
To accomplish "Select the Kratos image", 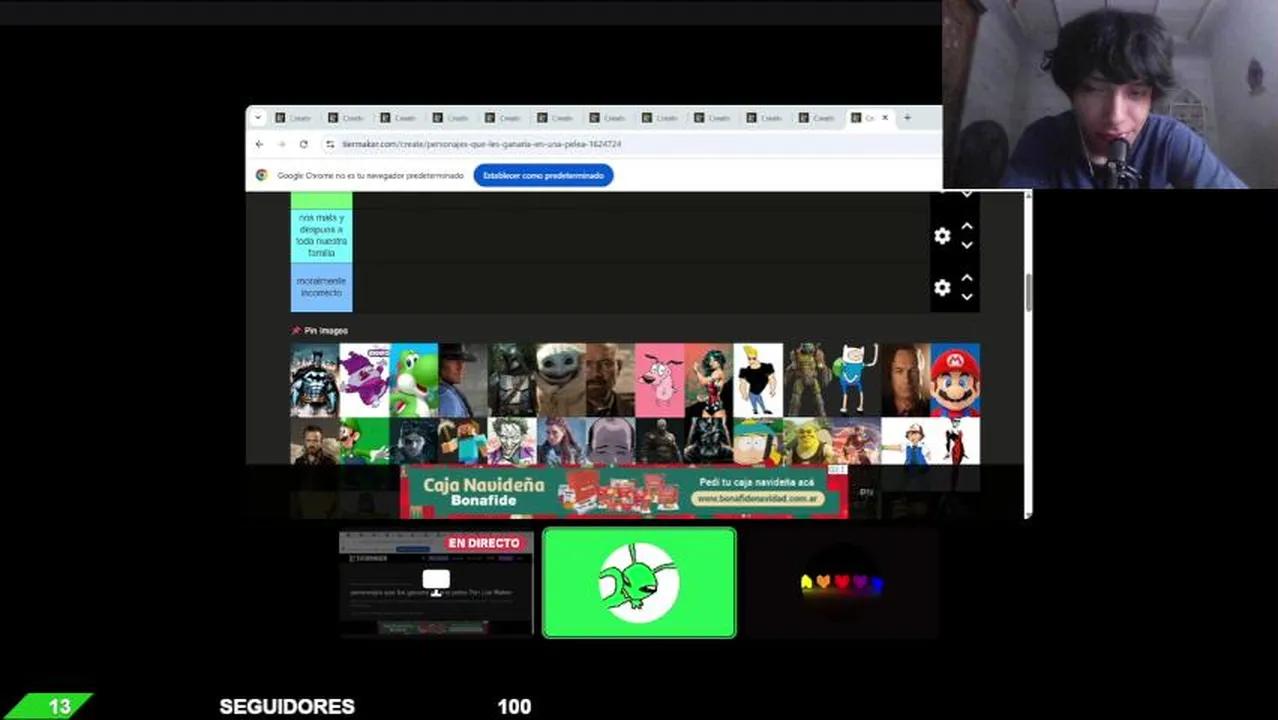I will 660,441.
